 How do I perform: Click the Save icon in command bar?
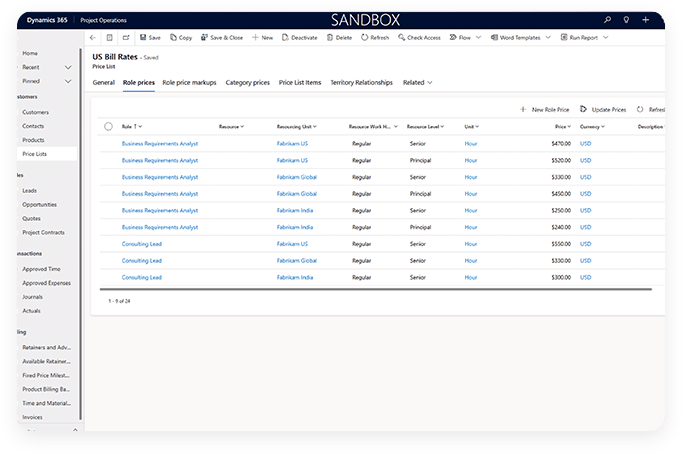[141, 37]
